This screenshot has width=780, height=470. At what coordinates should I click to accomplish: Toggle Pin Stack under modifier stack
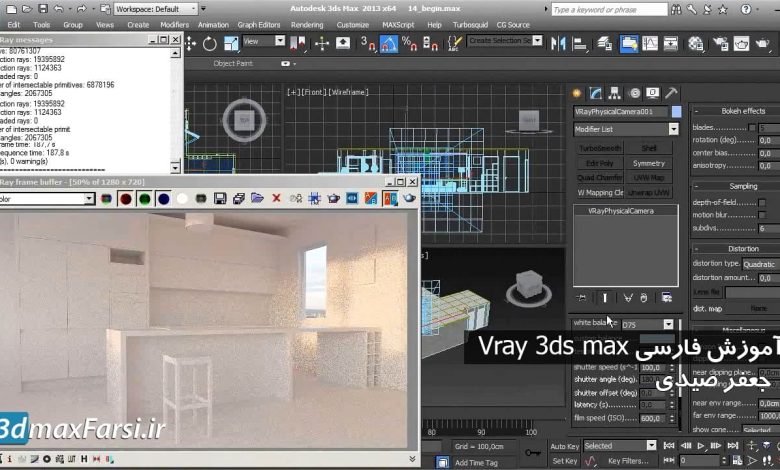point(581,298)
